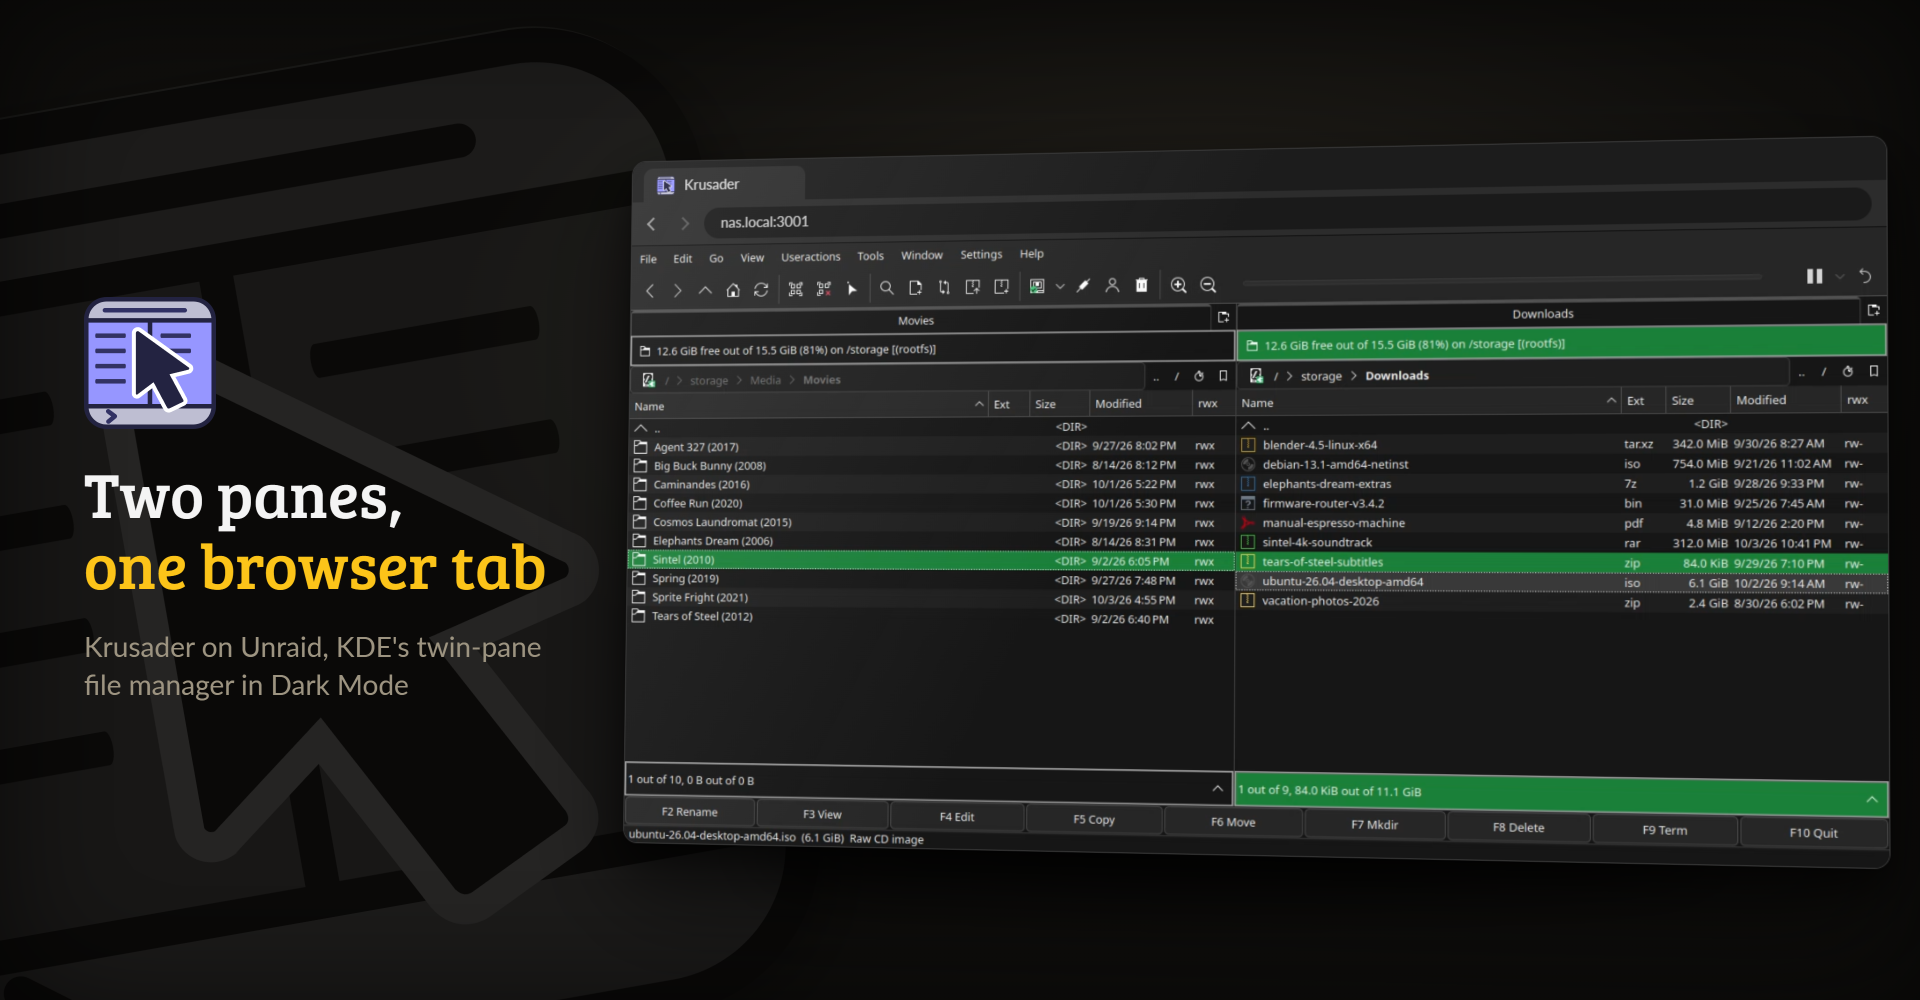Image resolution: width=1920 pixels, height=1000 pixels.
Task: Click the new file toolbar icon
Action: (915, 288)
